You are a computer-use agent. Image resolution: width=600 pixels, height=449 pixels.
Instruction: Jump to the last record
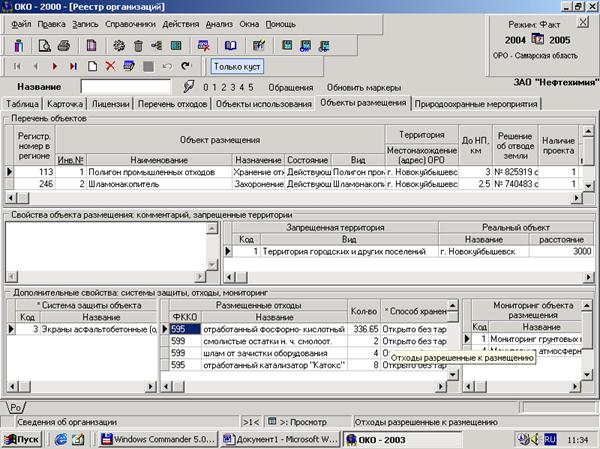[x=73, y=66]
